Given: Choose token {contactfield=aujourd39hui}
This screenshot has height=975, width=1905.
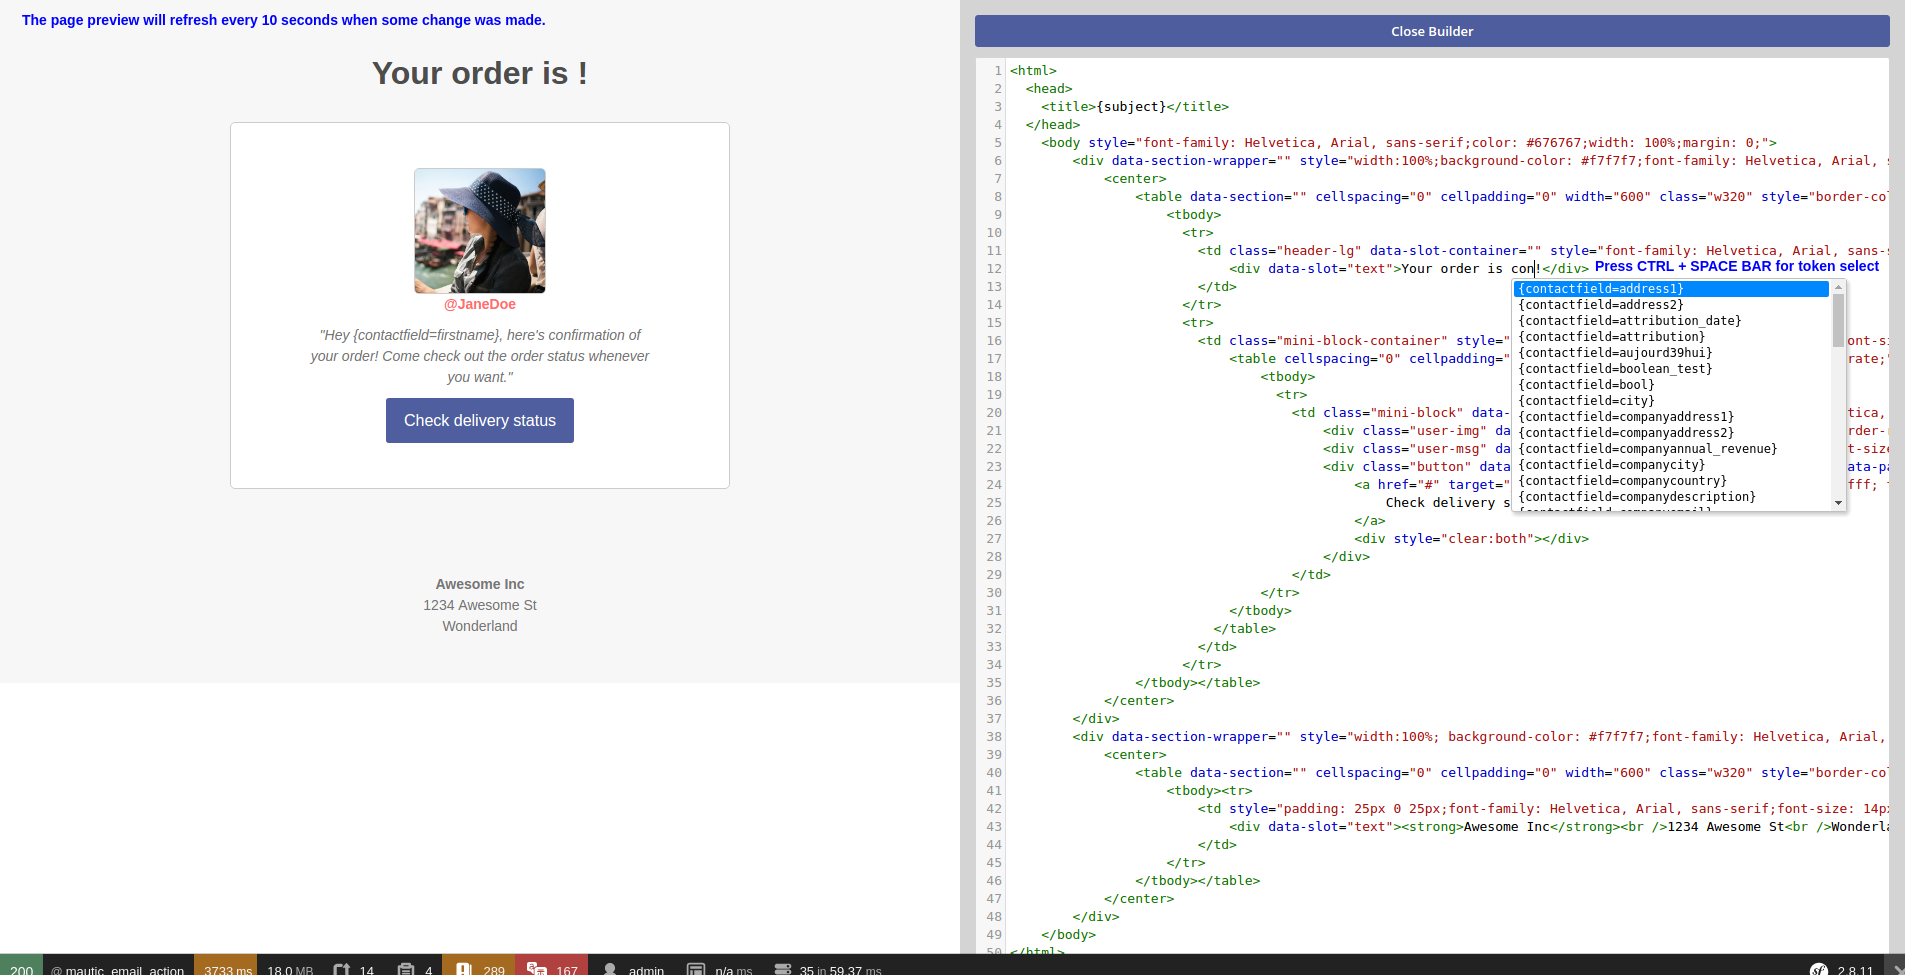Looking at the screenshot, I should (1671, 353).
